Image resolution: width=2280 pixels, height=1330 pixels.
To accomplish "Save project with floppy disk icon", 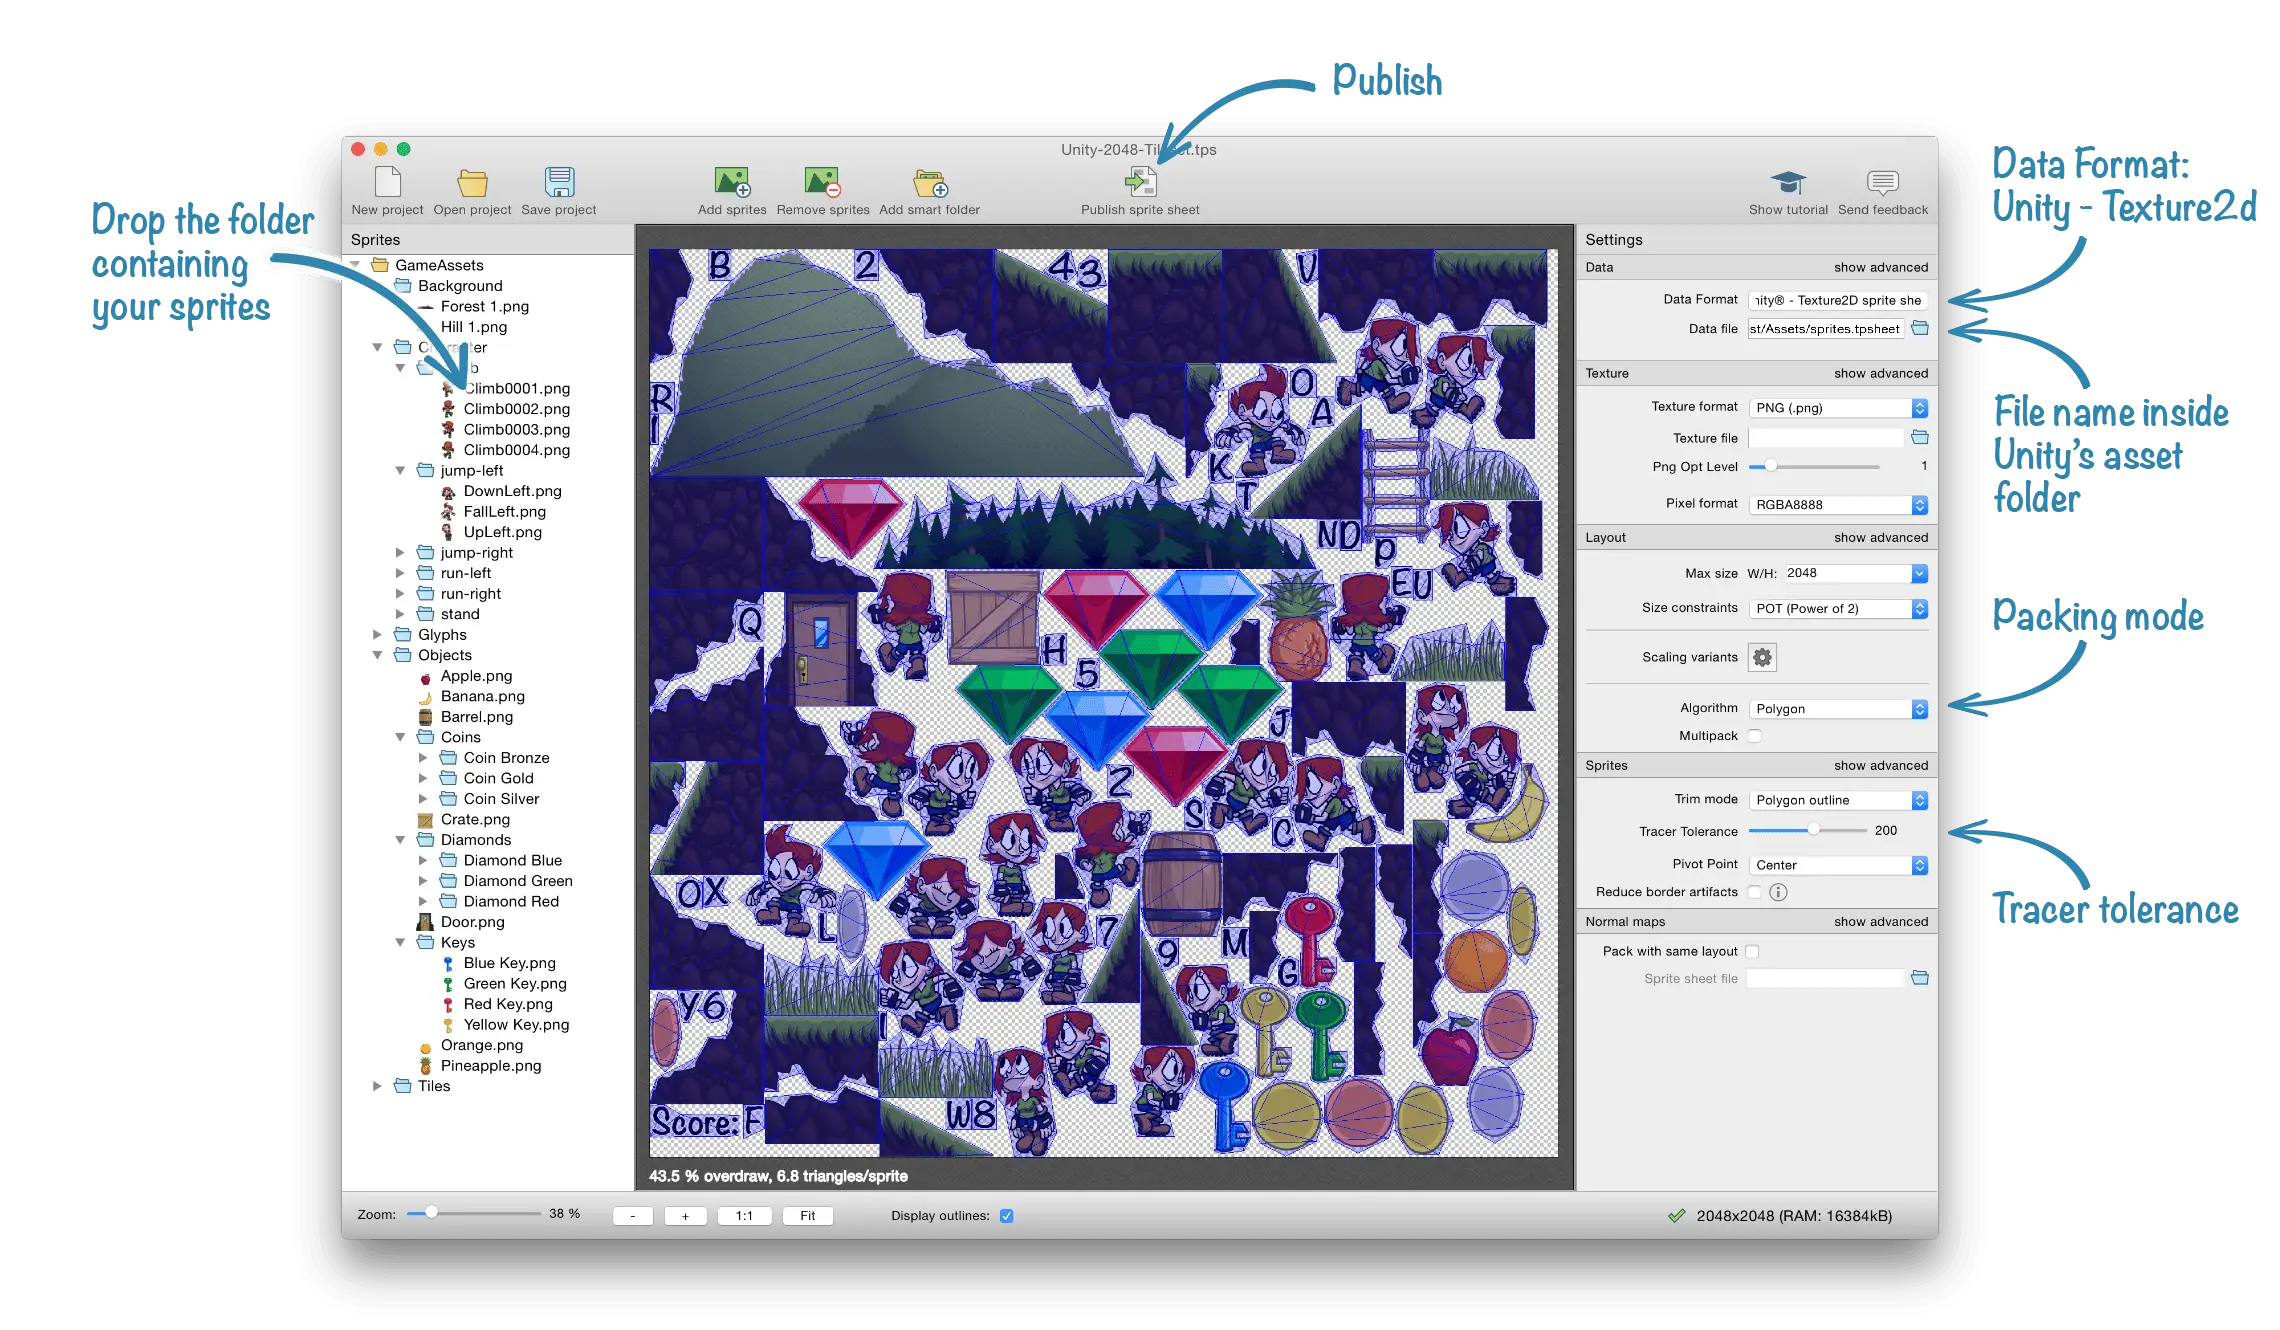I will click(x=559, y=182).
